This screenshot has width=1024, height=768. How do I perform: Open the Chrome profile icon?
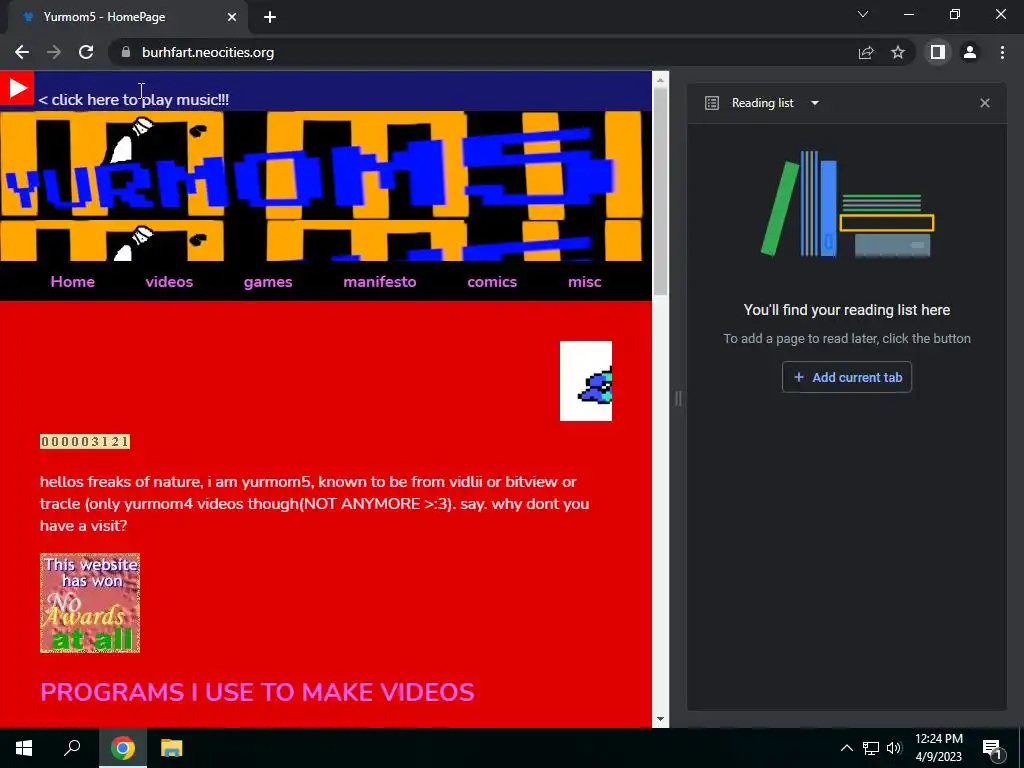[970, 52]
